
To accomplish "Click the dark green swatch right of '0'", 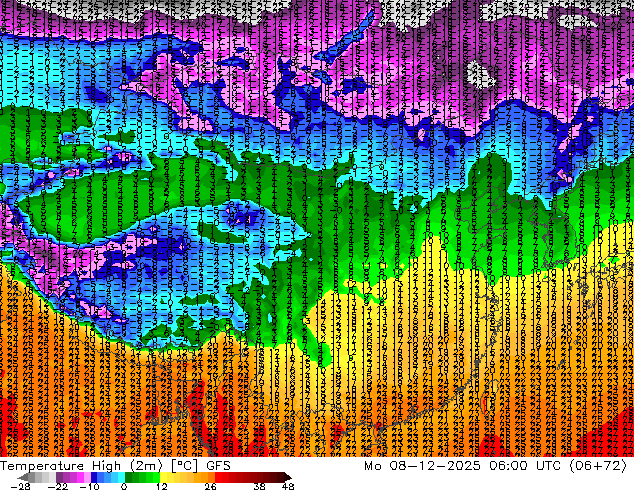I will tap(129, 477).
